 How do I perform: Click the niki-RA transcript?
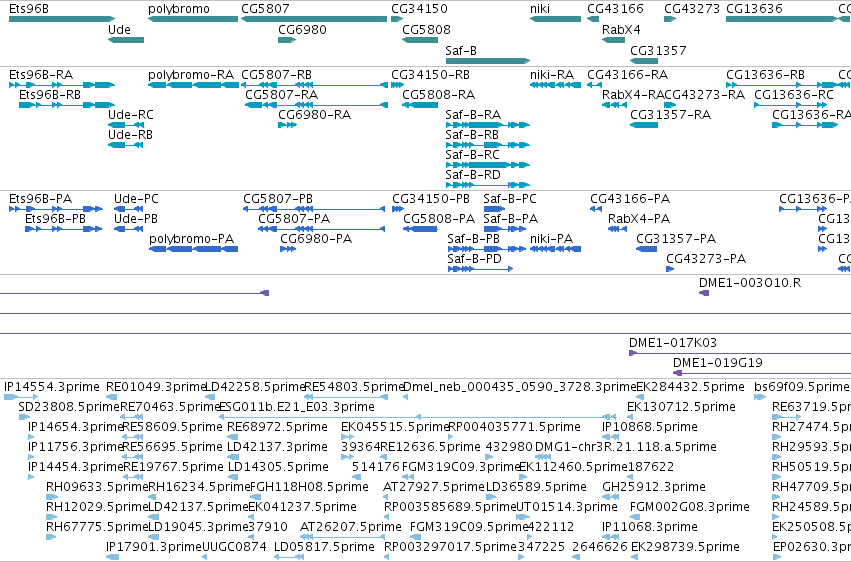555,85
